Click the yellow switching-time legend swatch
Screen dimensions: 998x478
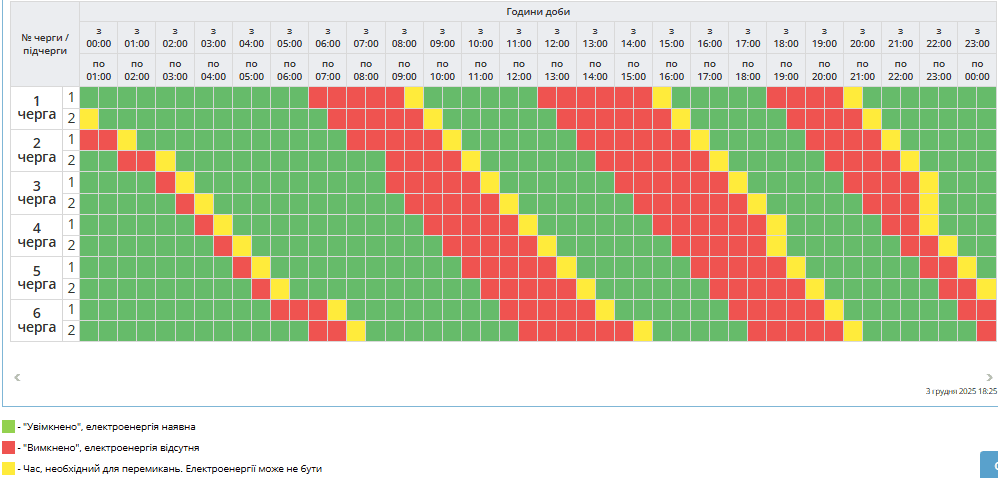[9, 468]
